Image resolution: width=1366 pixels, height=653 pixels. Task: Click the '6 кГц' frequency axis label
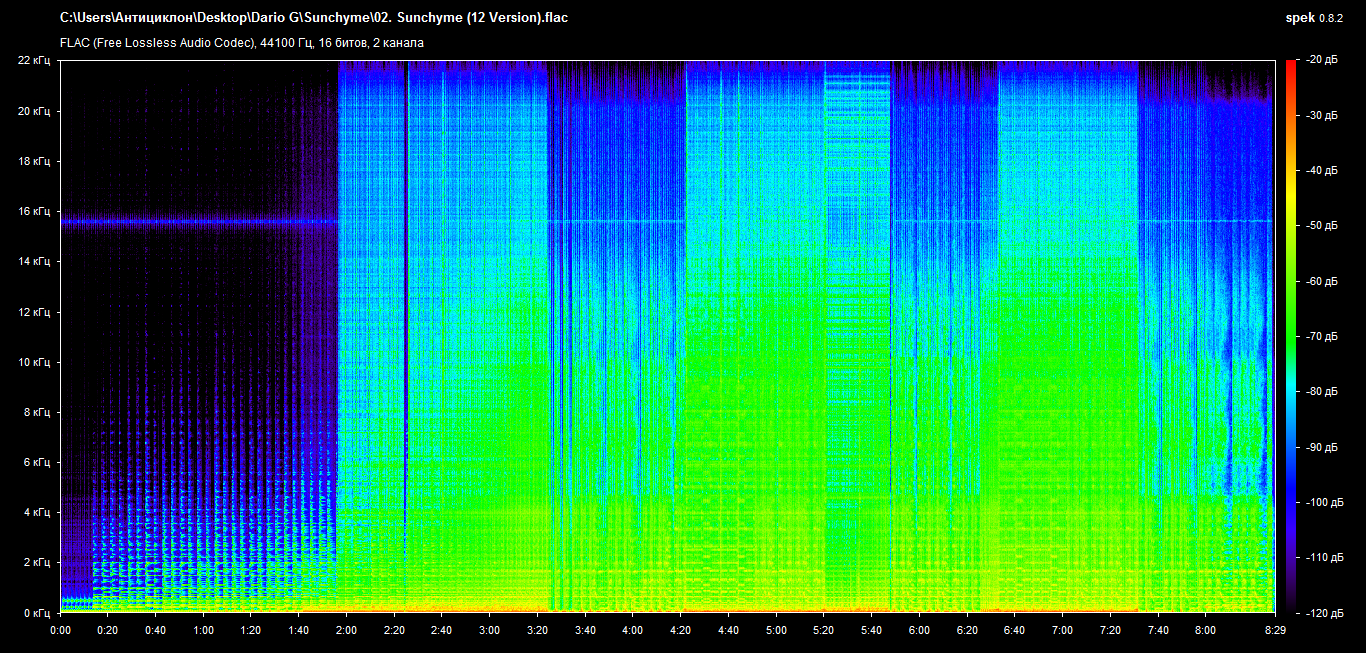[37, 462]
